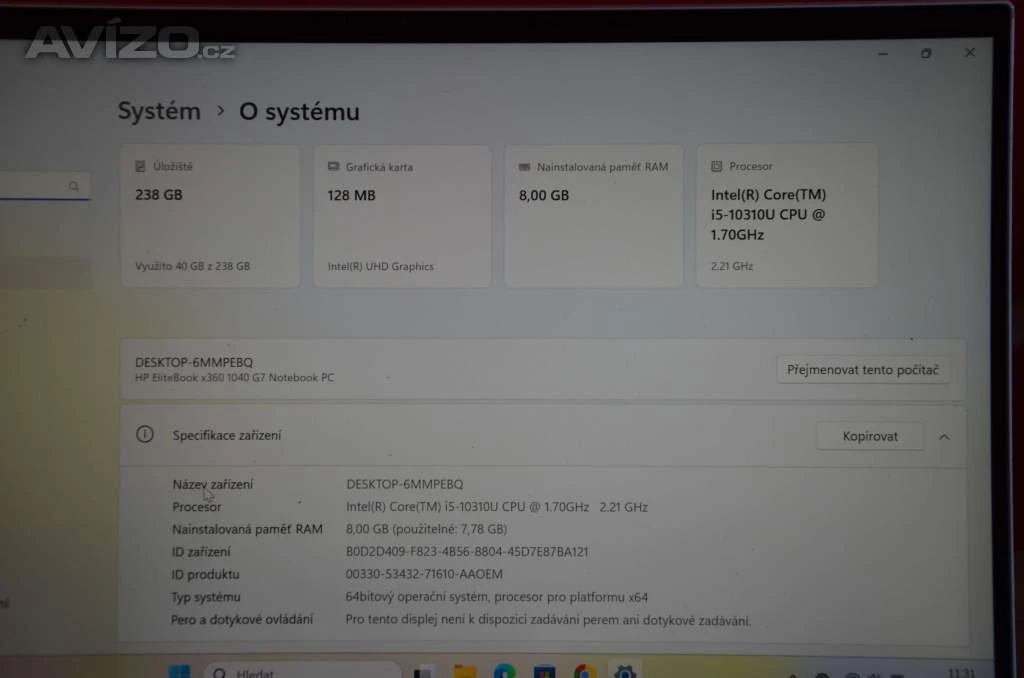The height and width of the screenshot is (678, 1024).
Task: Click Přejmenovat tento počítač button
Action: (x=863, y=370)
